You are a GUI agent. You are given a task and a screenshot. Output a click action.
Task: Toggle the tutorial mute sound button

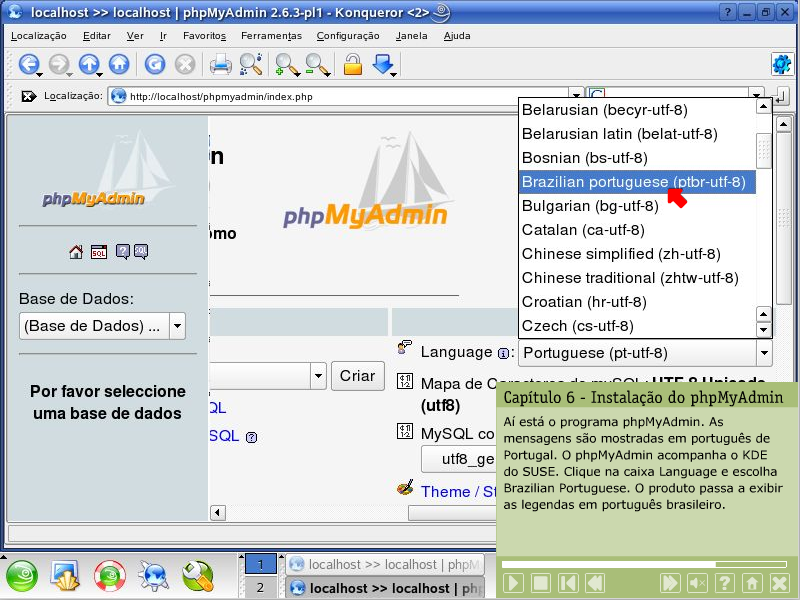click(698, 583)
